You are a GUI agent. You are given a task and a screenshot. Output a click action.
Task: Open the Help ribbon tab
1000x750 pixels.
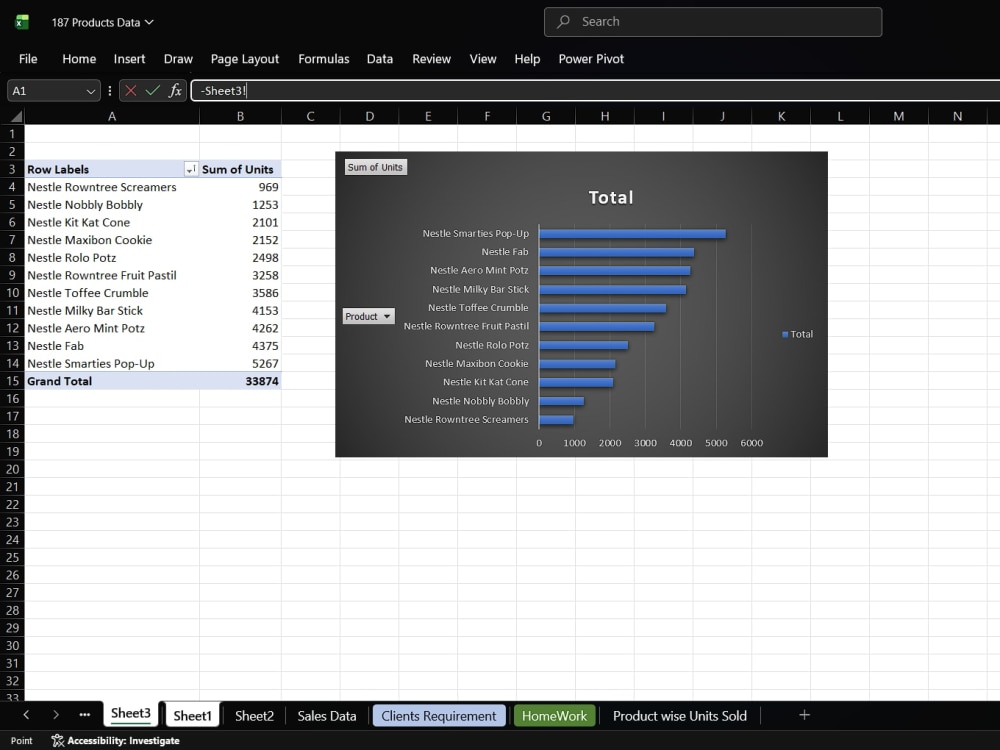coord(527,59)
